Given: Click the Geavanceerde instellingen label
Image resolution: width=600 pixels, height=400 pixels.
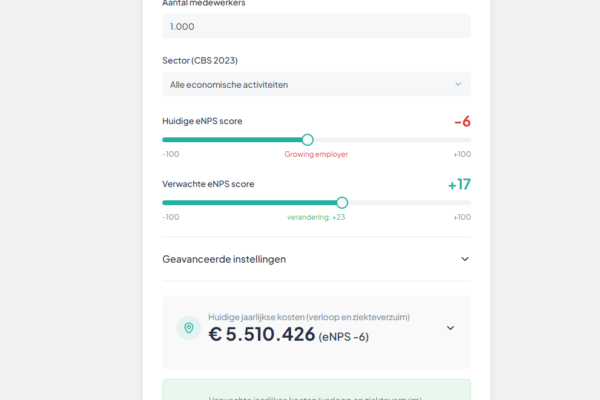Looking at the screenshot, I should tap(224, 259).
